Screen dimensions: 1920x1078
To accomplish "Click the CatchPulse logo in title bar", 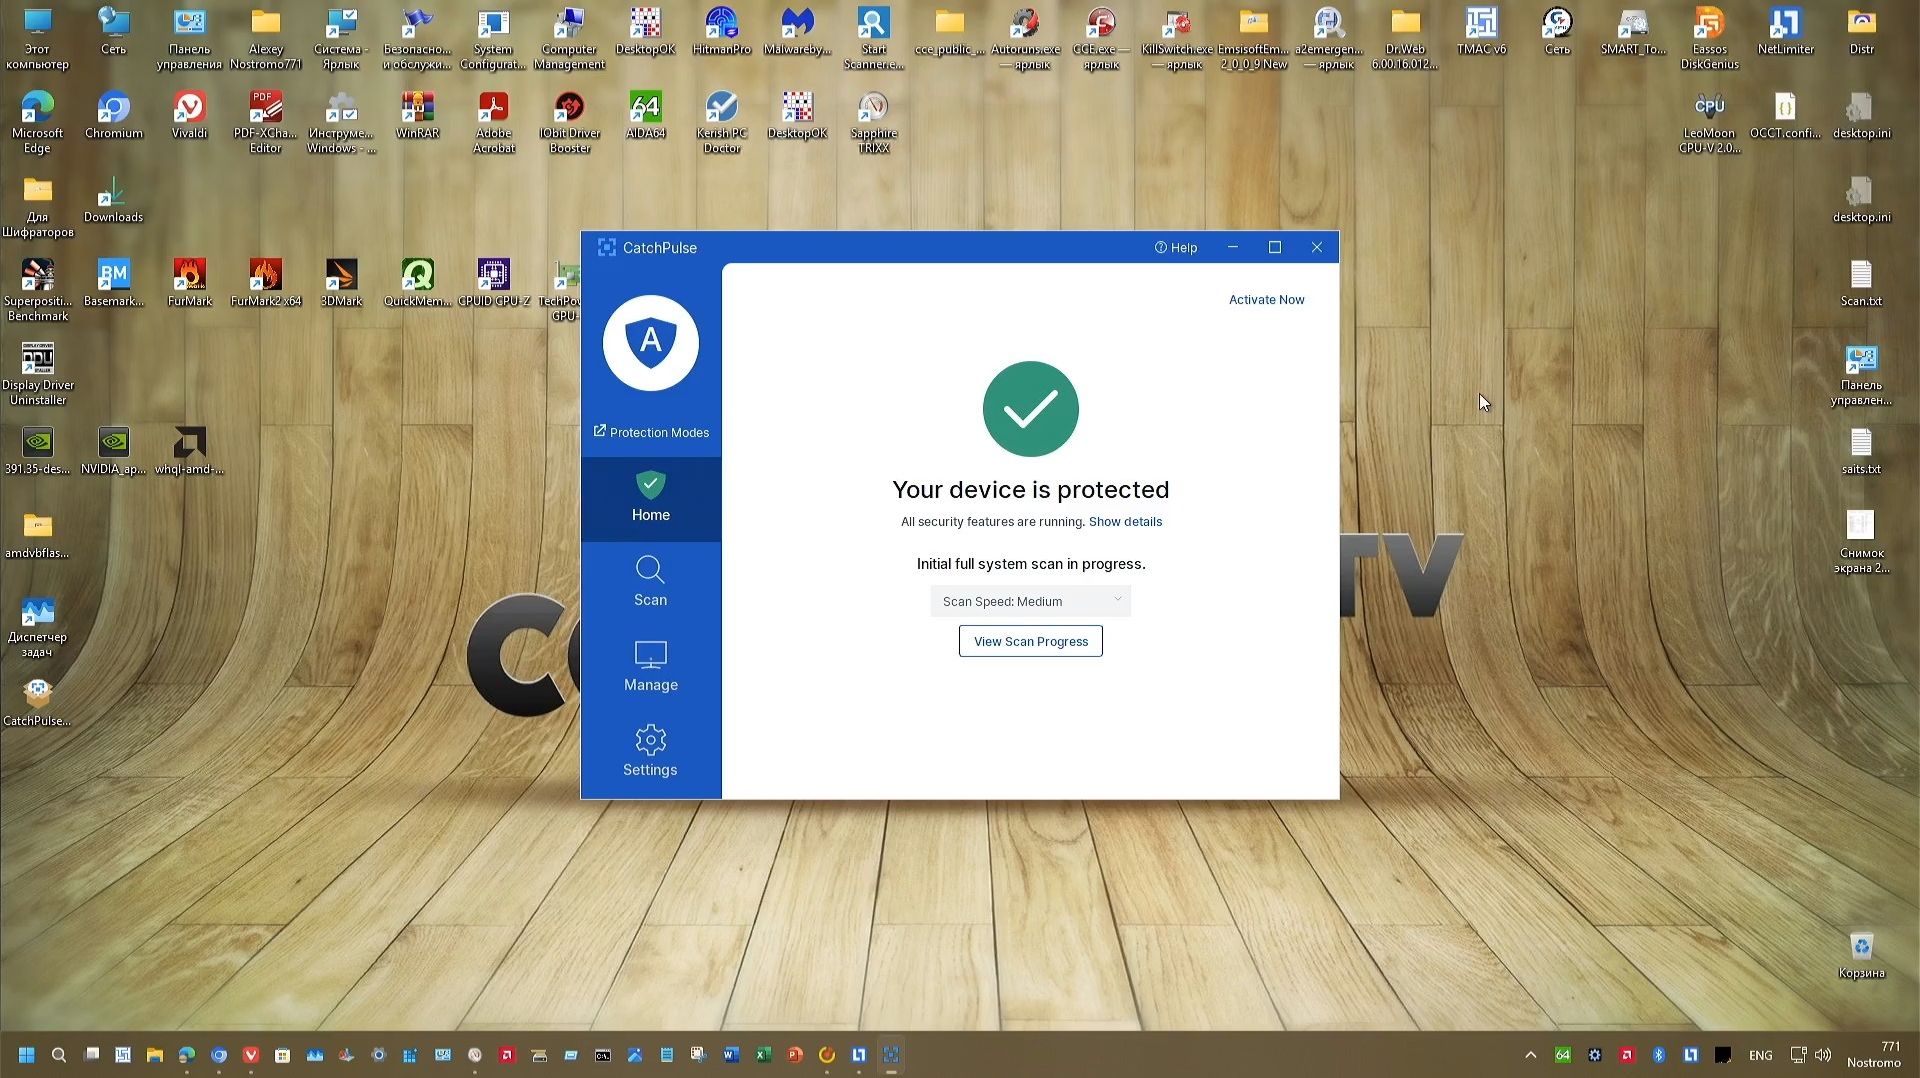I will click(606, 247).
